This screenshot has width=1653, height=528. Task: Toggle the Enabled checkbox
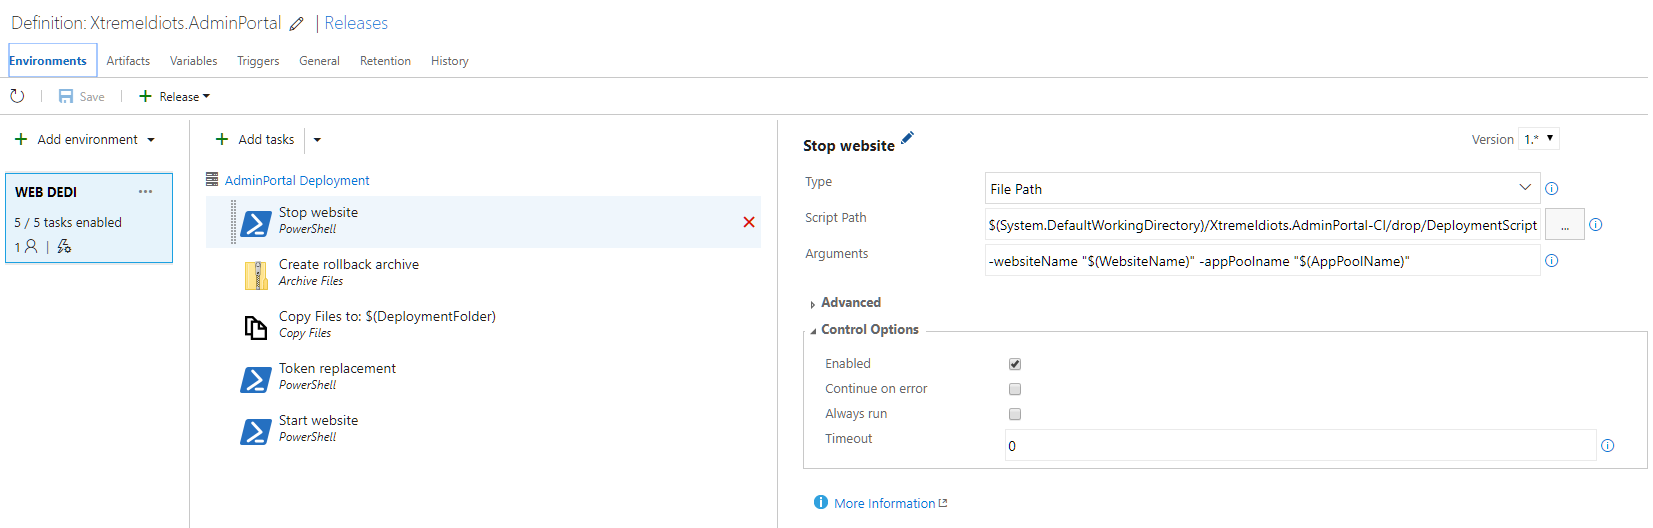point(1015,364)
